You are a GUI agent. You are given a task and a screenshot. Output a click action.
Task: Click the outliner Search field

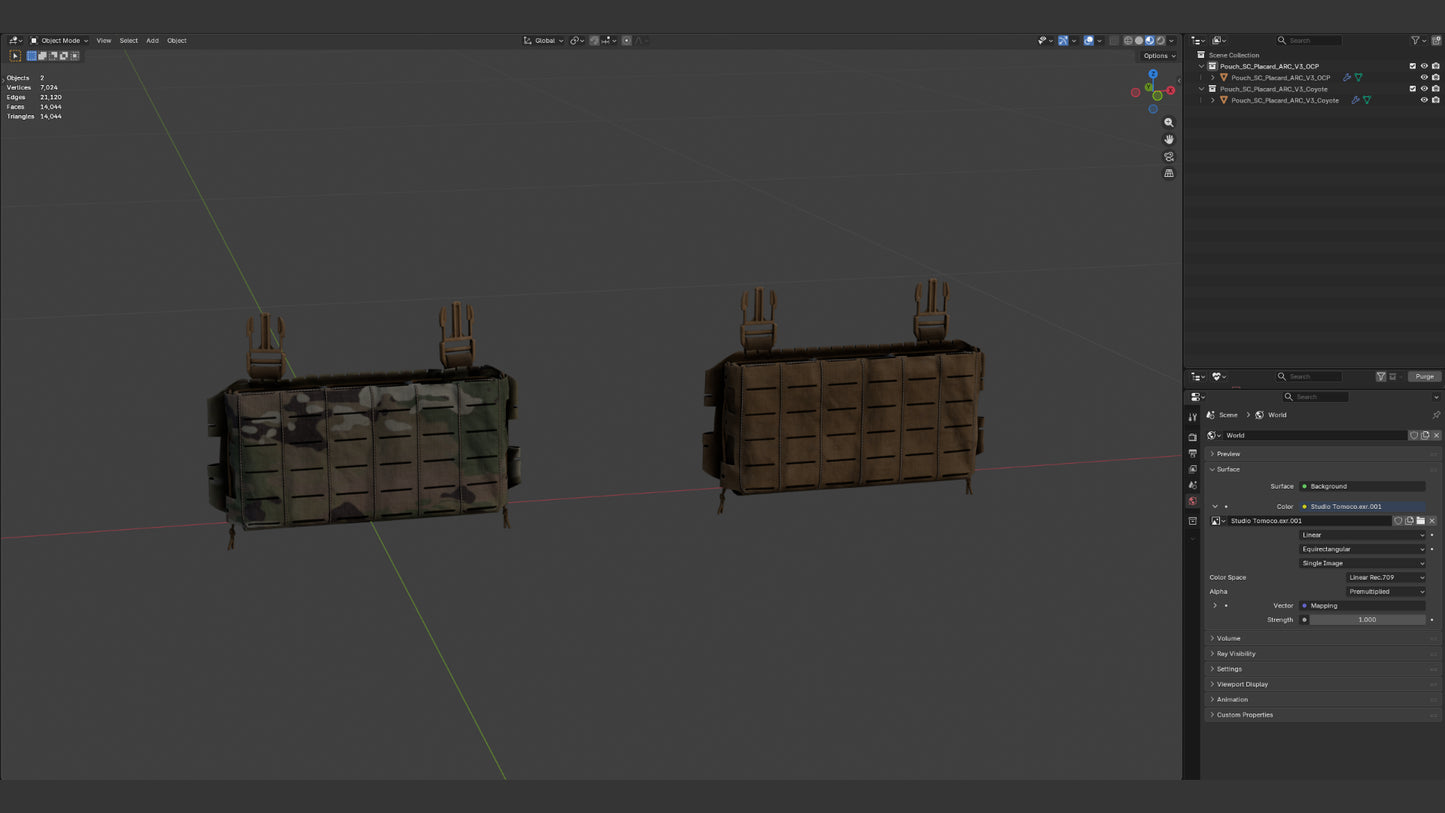(1314, 41)
